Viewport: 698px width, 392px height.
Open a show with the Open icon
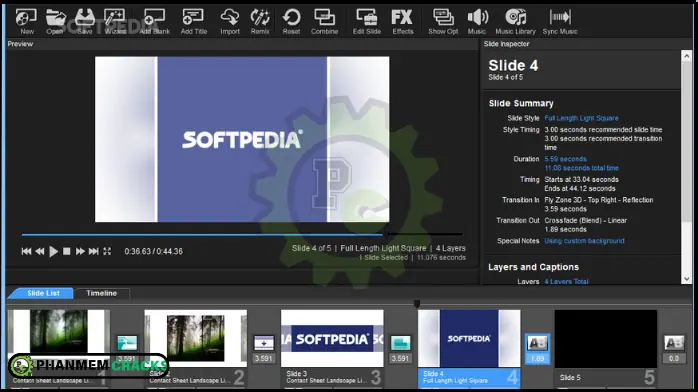(x=55, y=21)
